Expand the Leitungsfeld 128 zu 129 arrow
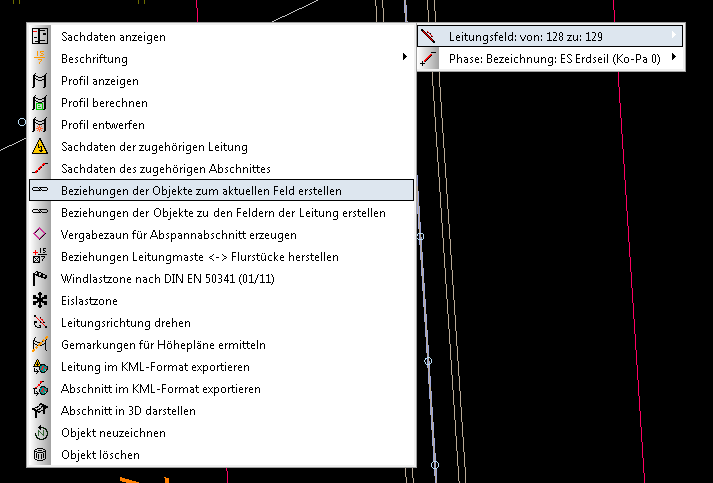Screen dimensions: 713x483 tap(675, 37)
